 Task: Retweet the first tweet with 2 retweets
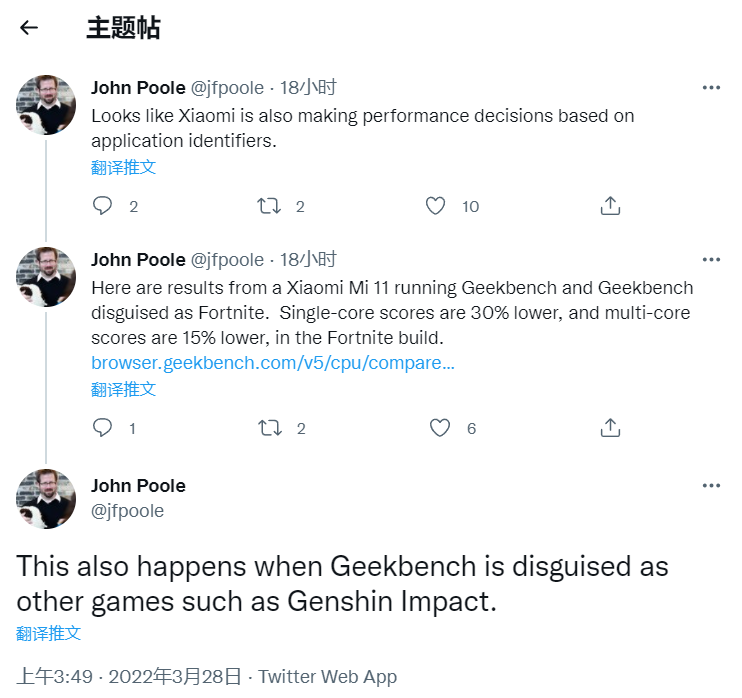pyautogui.click(x=269, y=206)
